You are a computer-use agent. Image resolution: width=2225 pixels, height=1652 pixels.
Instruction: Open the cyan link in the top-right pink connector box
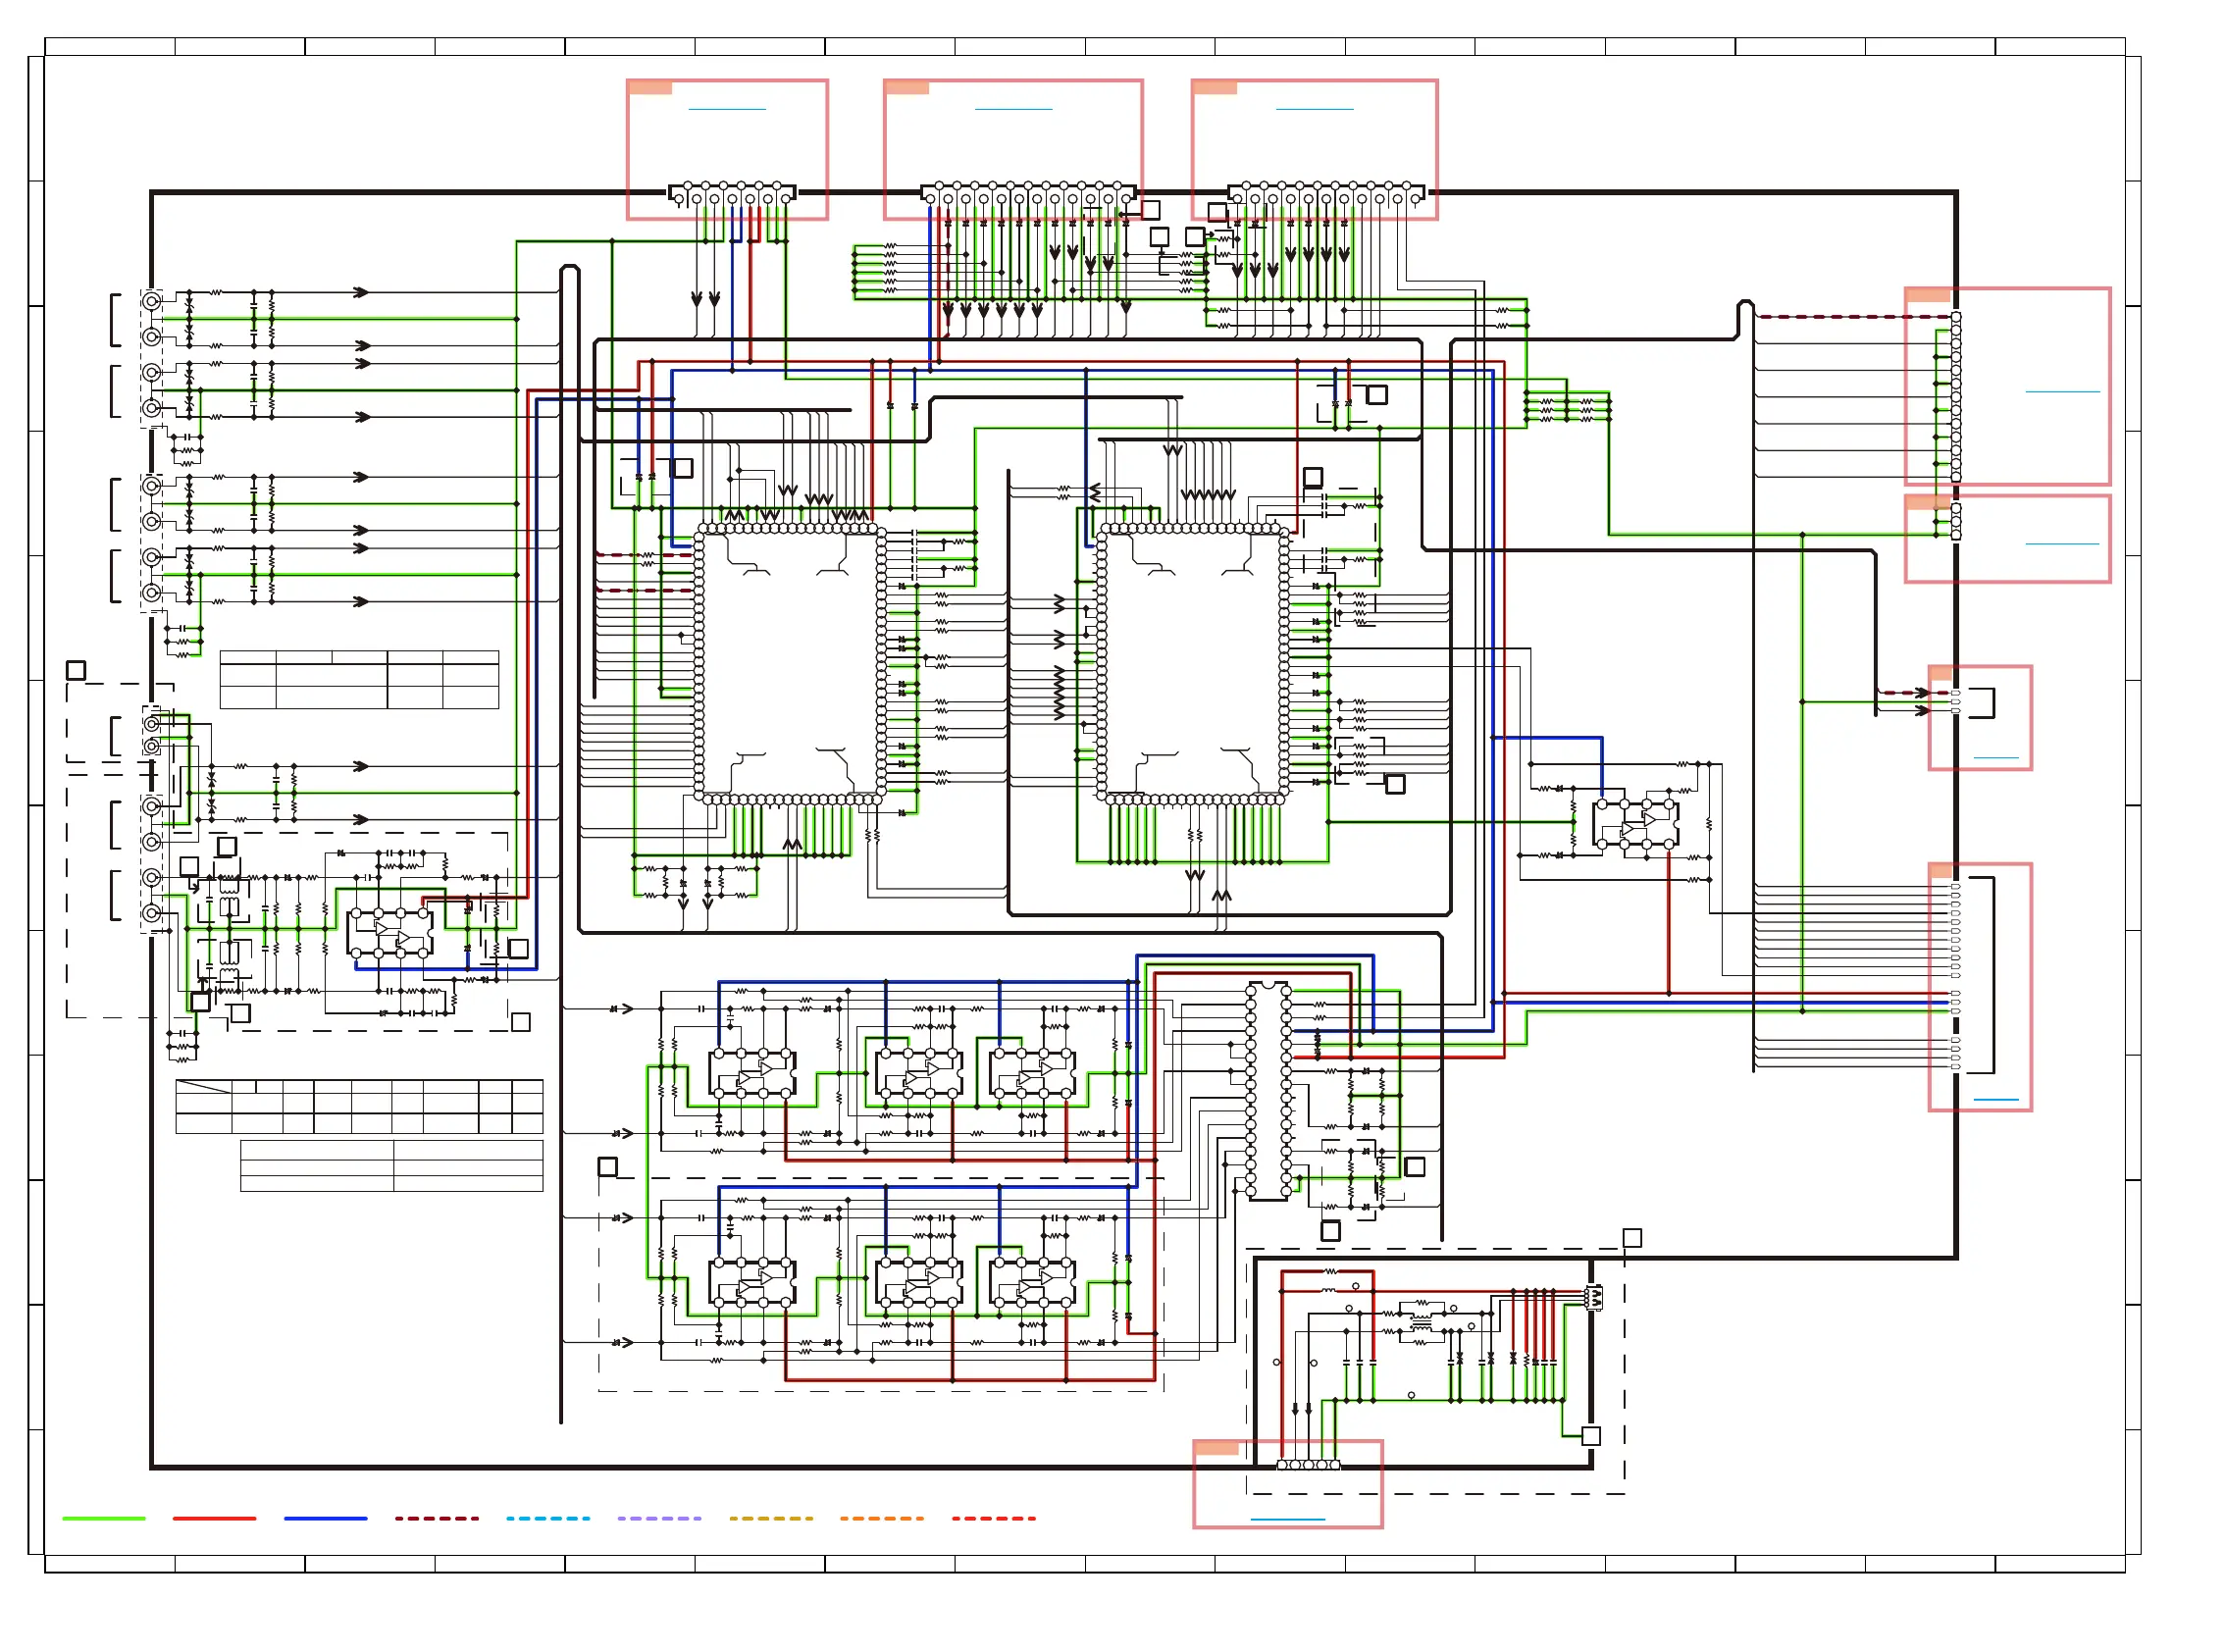(1314, 109)
